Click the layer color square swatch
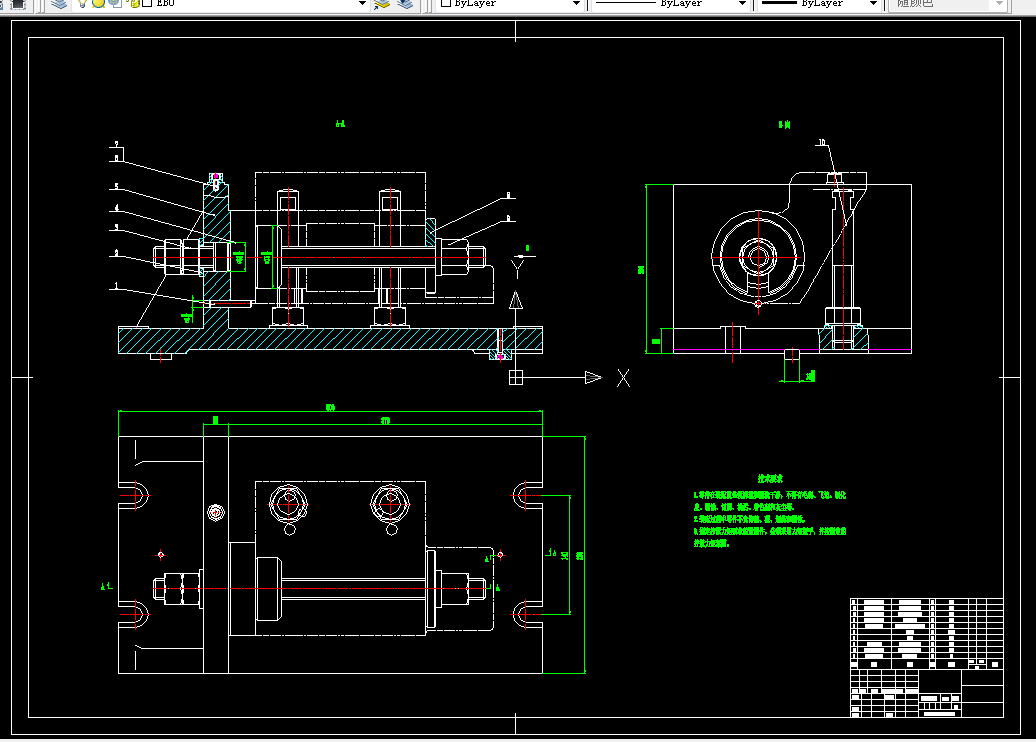1036x742 pixels. pyautogui.click(x=147, y=3)
